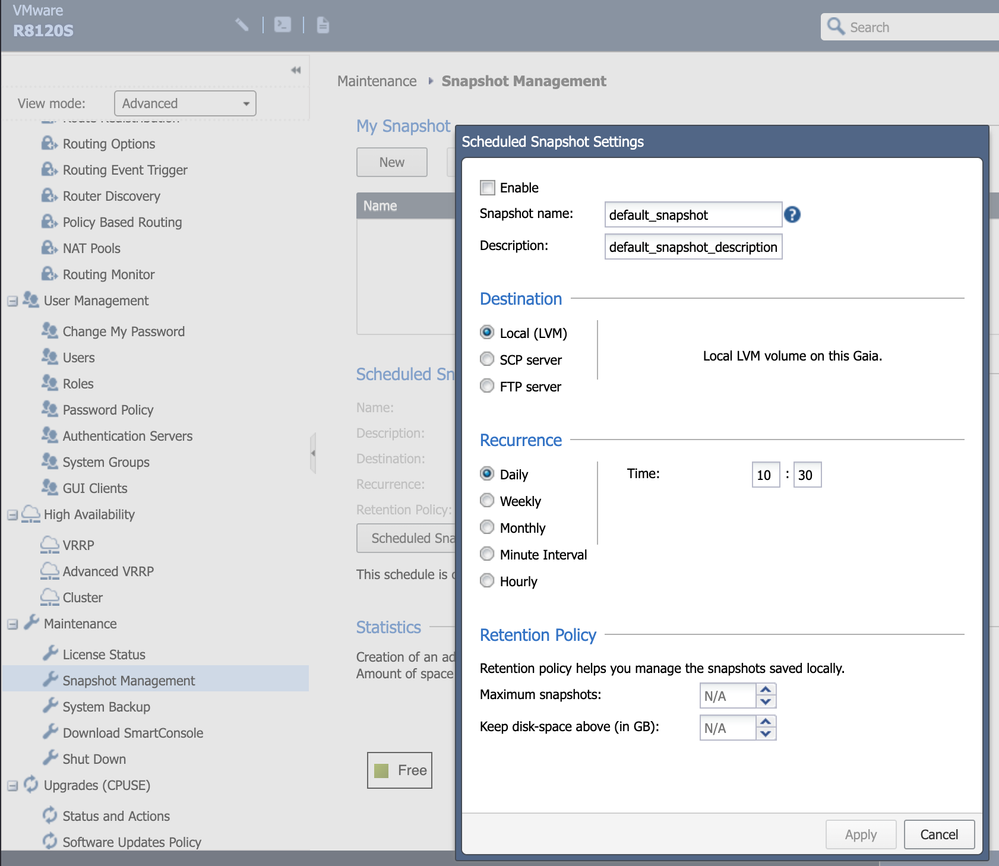999x866 pixels.
Task: Click the Routing Monitor icon
Action: pos(49,274)
